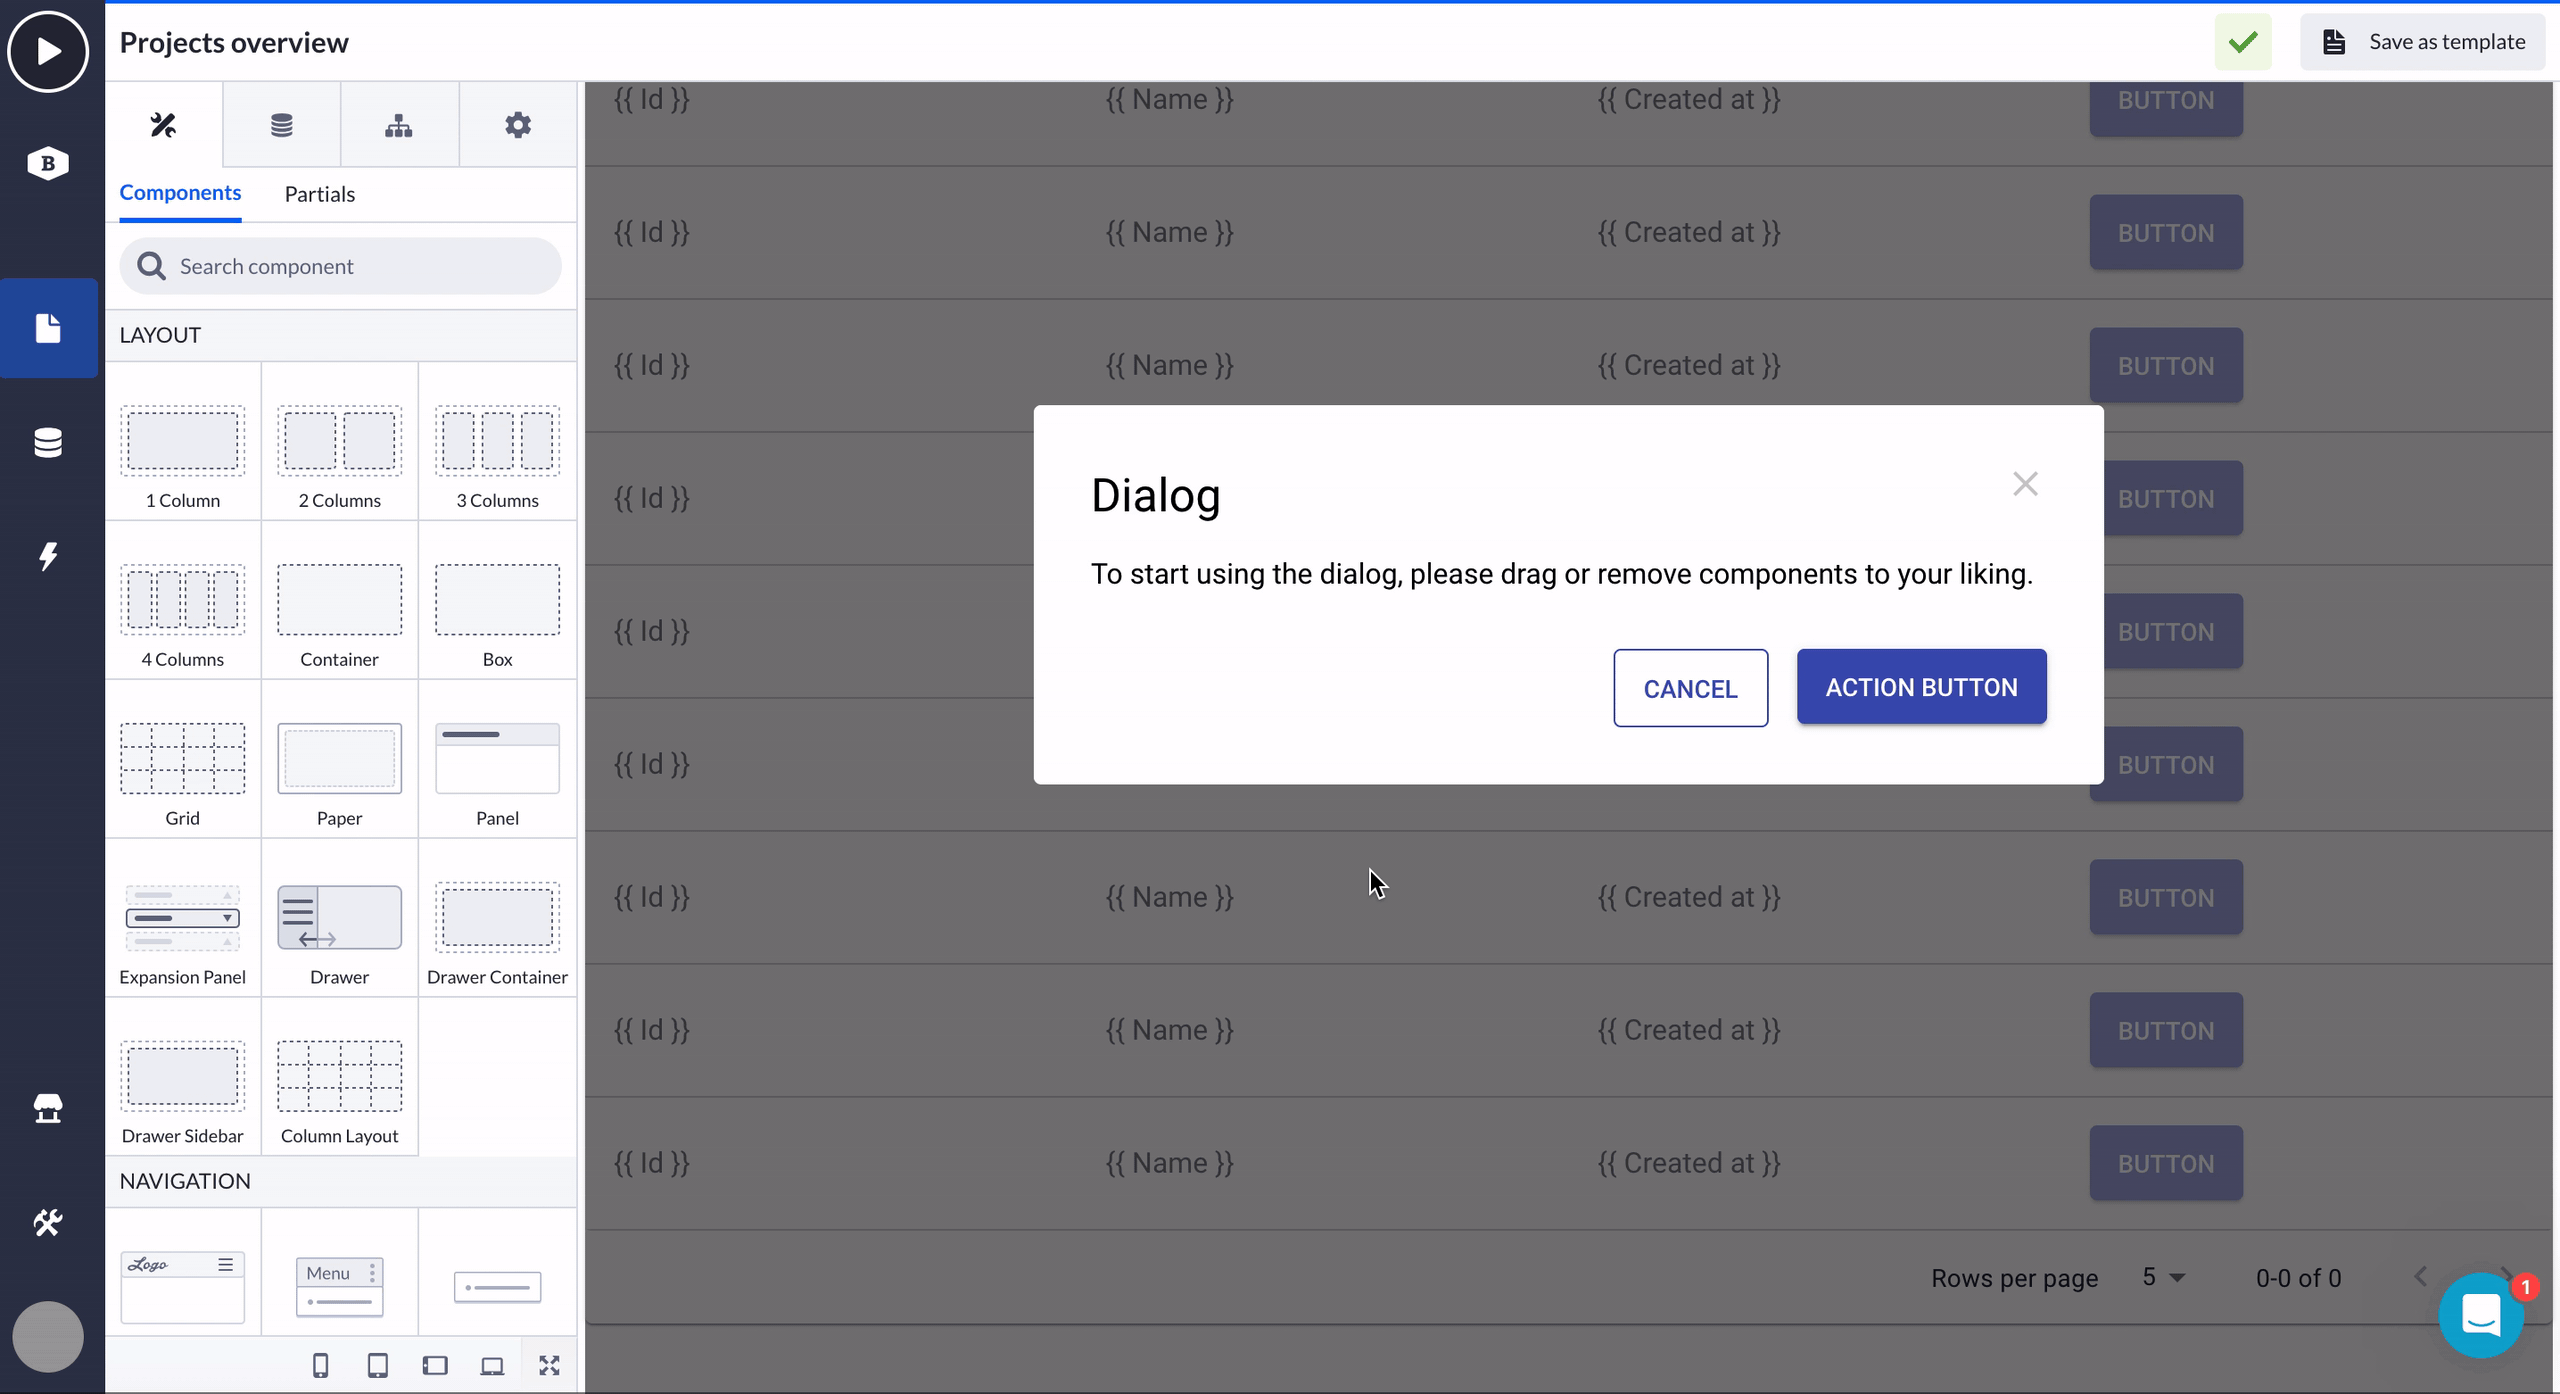Screen dimensions: 2560x1394
Task: Click Save as template button
Action: (x=2422, y=42)
